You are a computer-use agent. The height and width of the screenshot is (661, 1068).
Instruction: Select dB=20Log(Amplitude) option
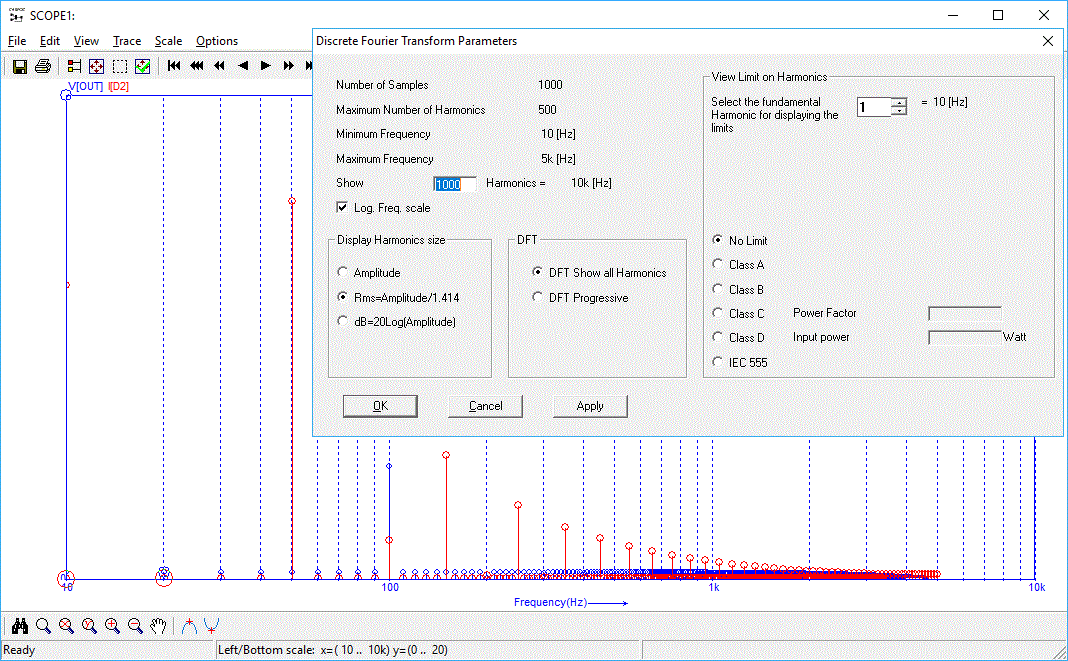point(343,321)
